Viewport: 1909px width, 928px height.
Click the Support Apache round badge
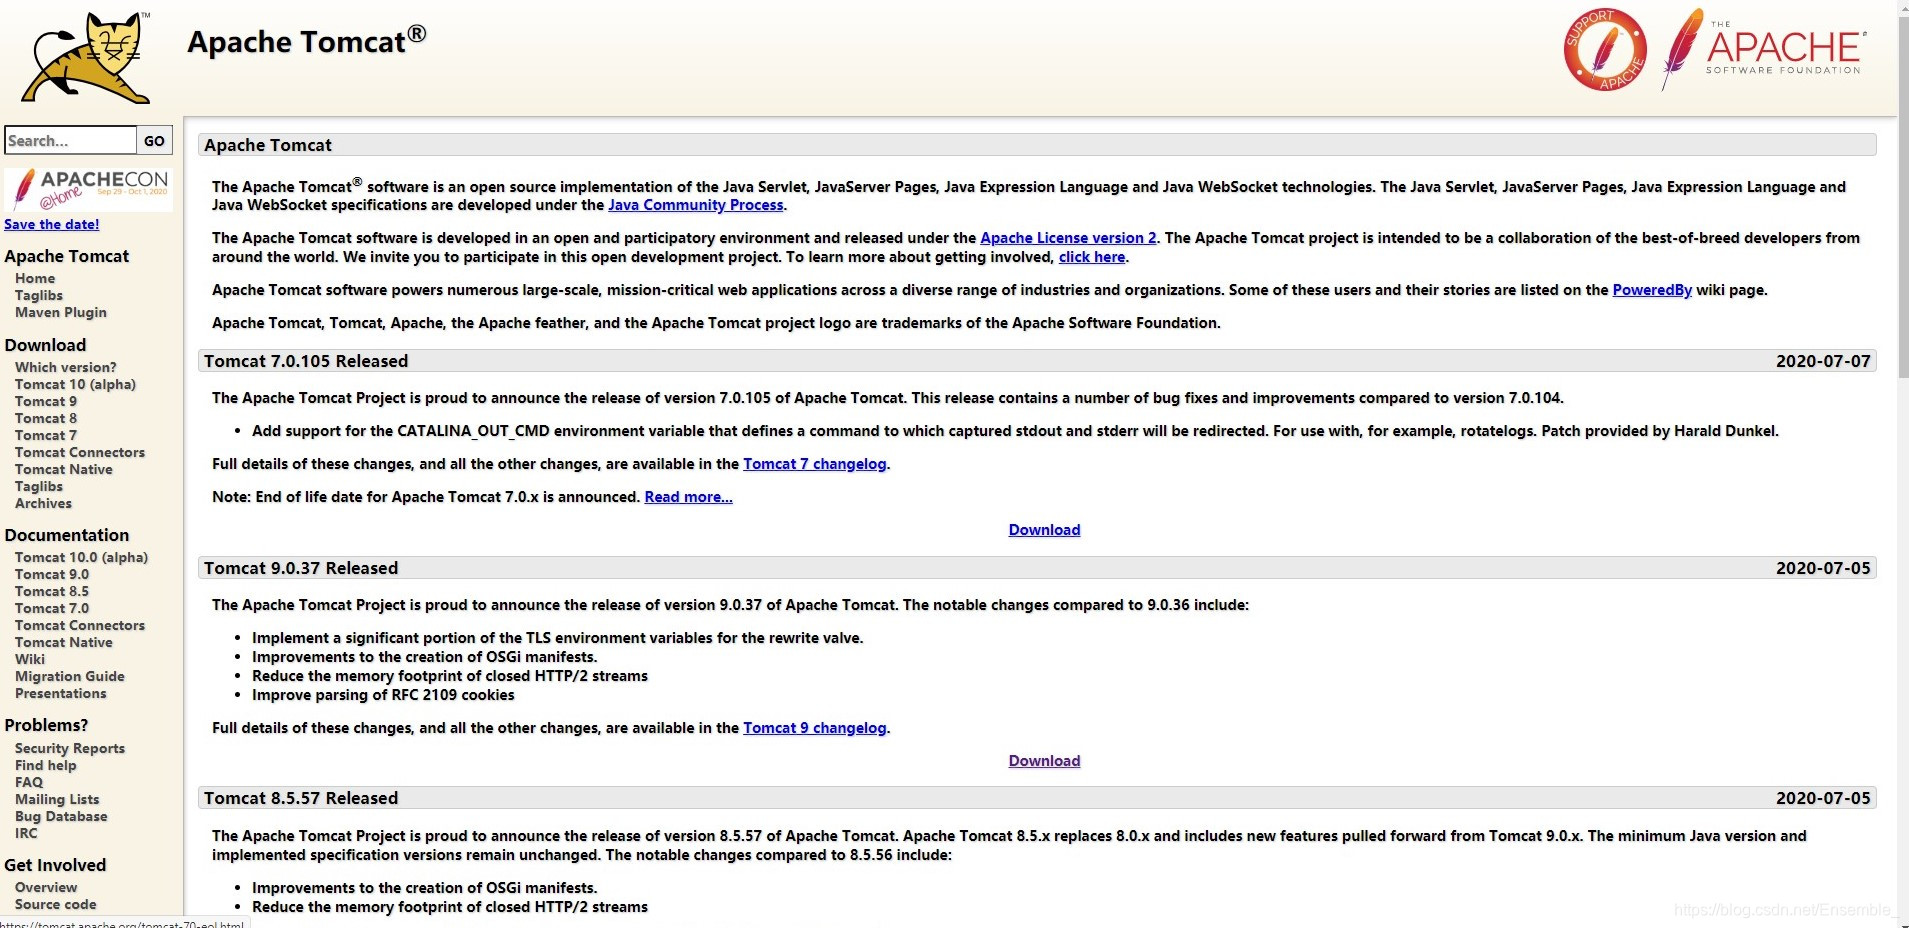(x=1605, y=50)
